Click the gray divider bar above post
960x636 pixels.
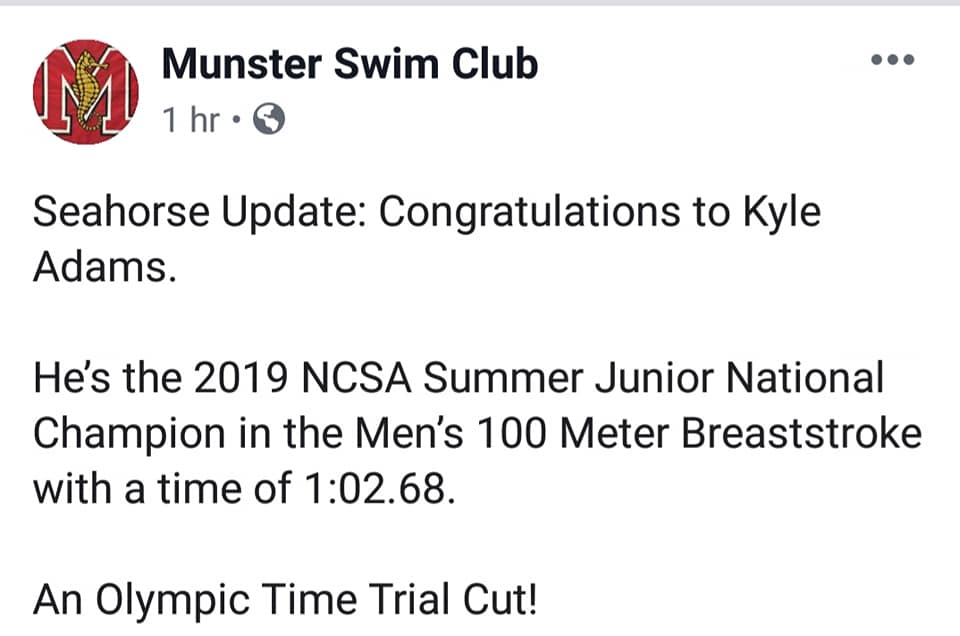[480, 3]
